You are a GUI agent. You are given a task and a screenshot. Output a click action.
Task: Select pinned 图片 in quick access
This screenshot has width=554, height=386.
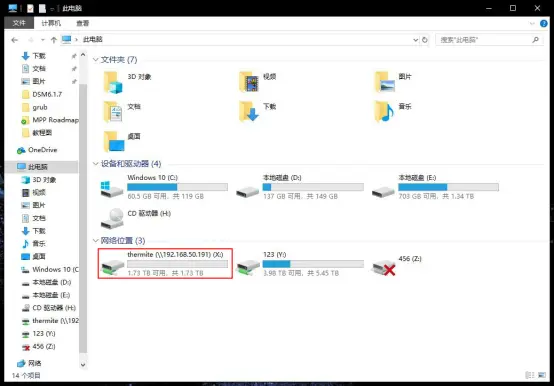(x=34, y=81)
